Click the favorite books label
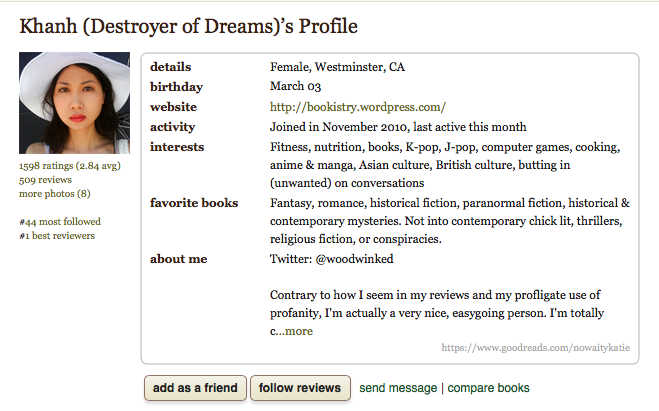Viewport: 659px width, 411px height. 194,203
